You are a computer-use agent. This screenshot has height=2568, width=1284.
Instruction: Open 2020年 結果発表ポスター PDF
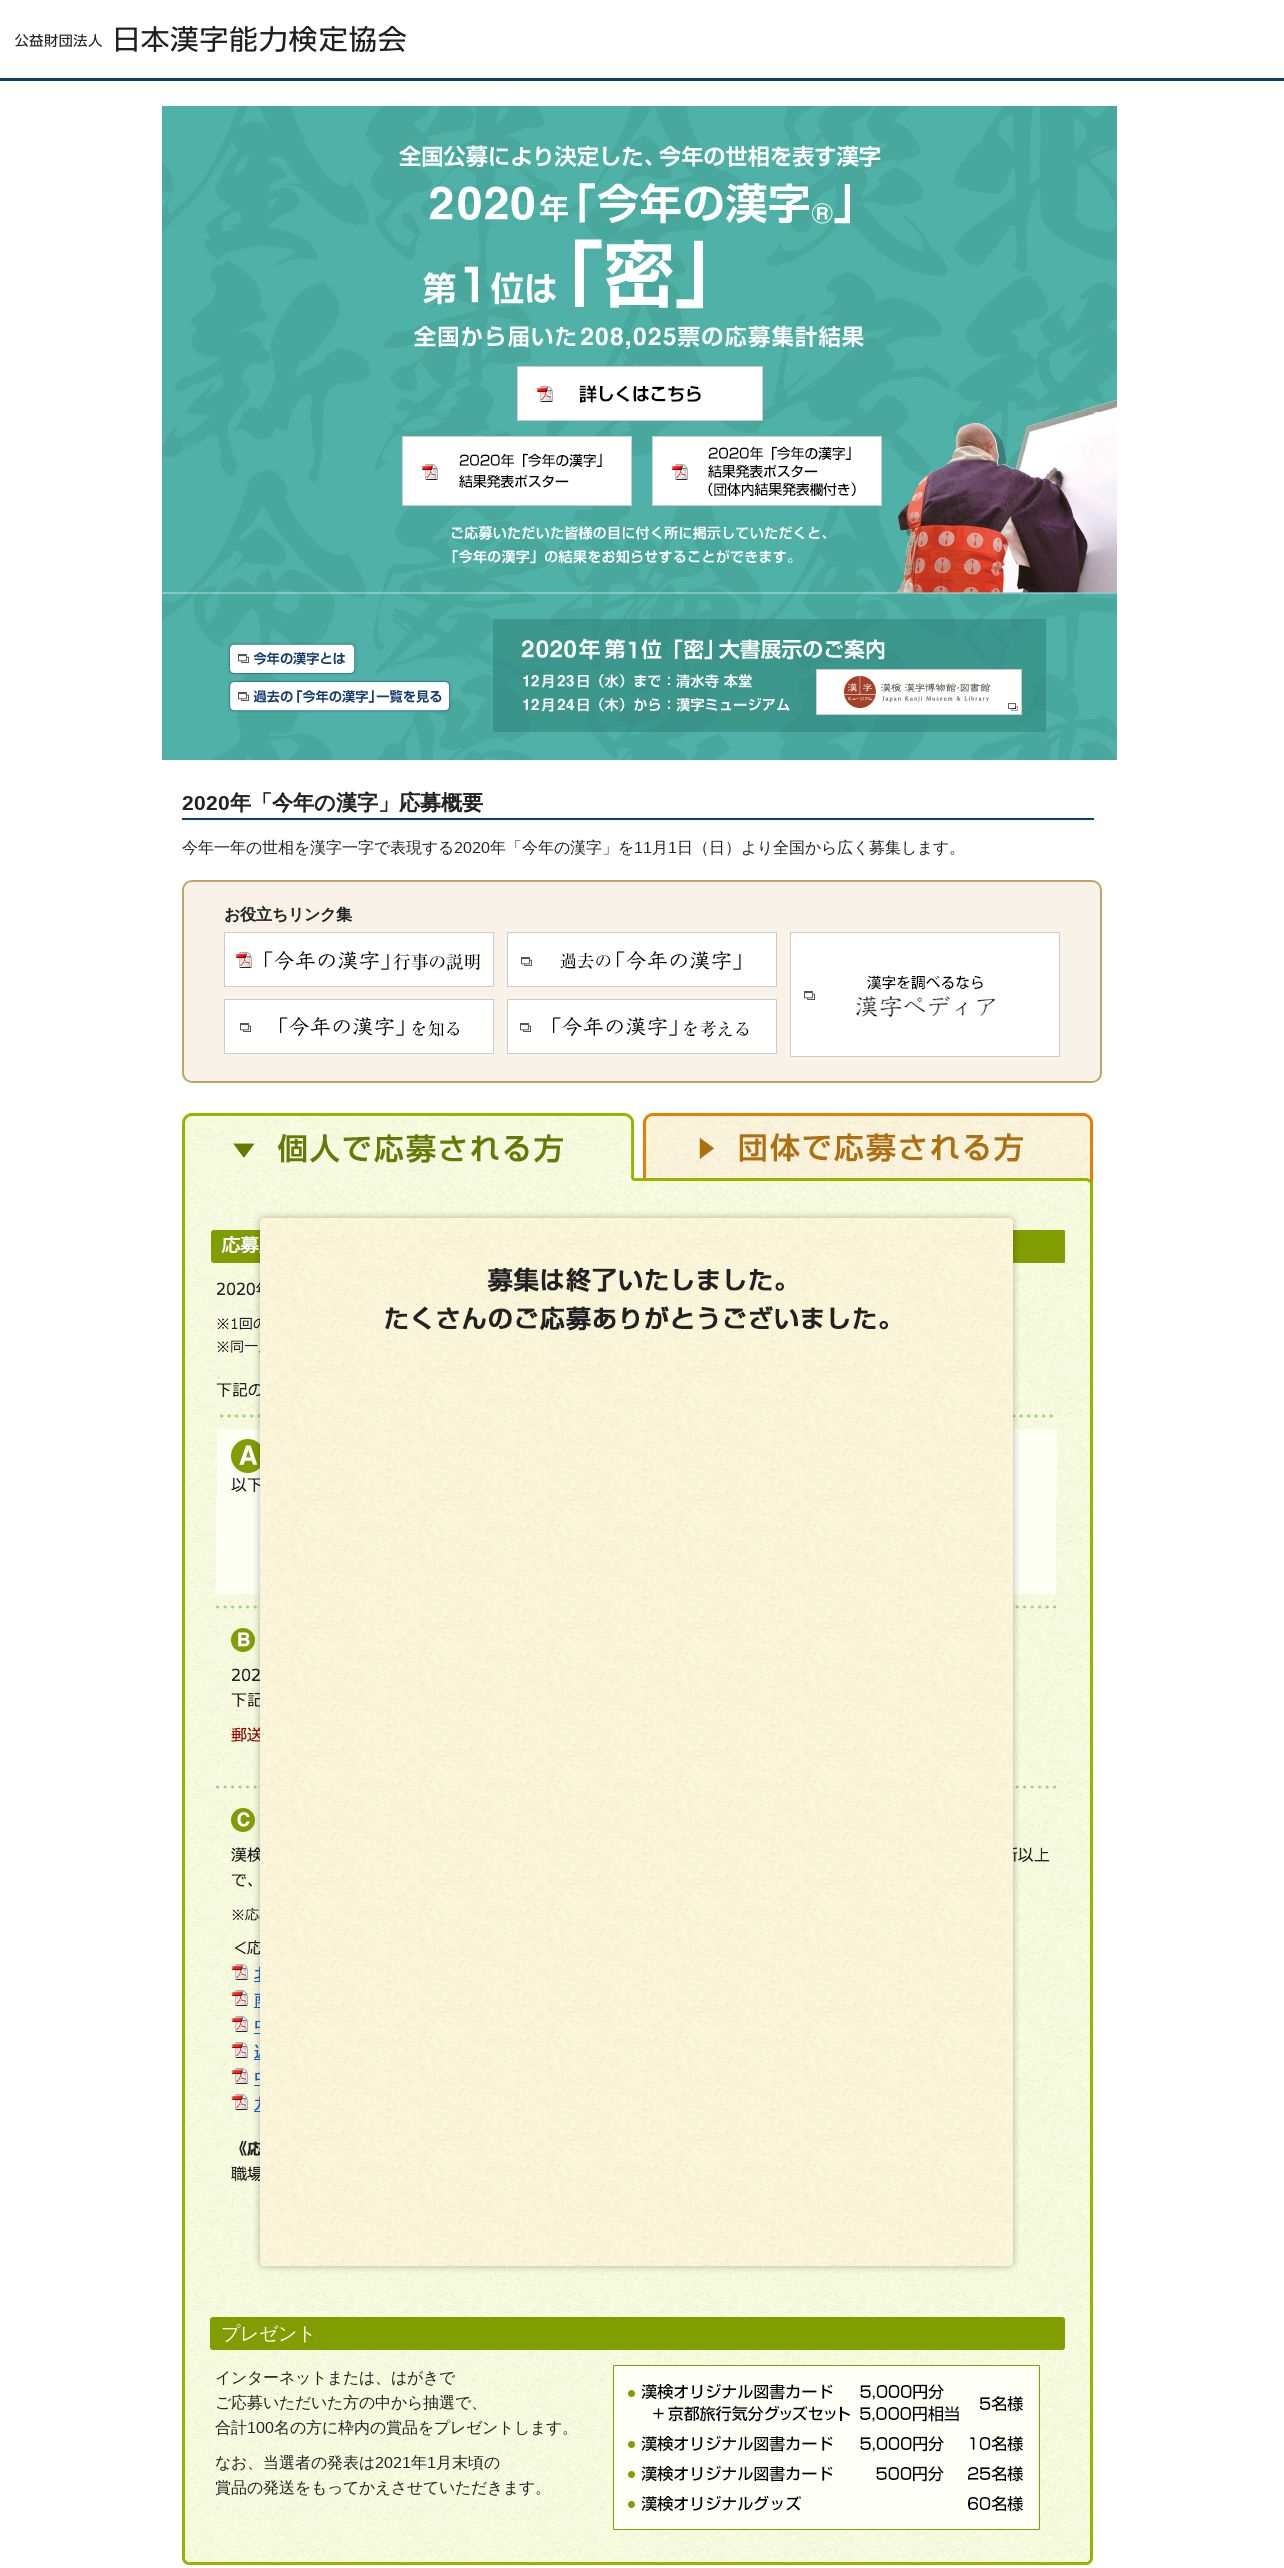point(516,471)
